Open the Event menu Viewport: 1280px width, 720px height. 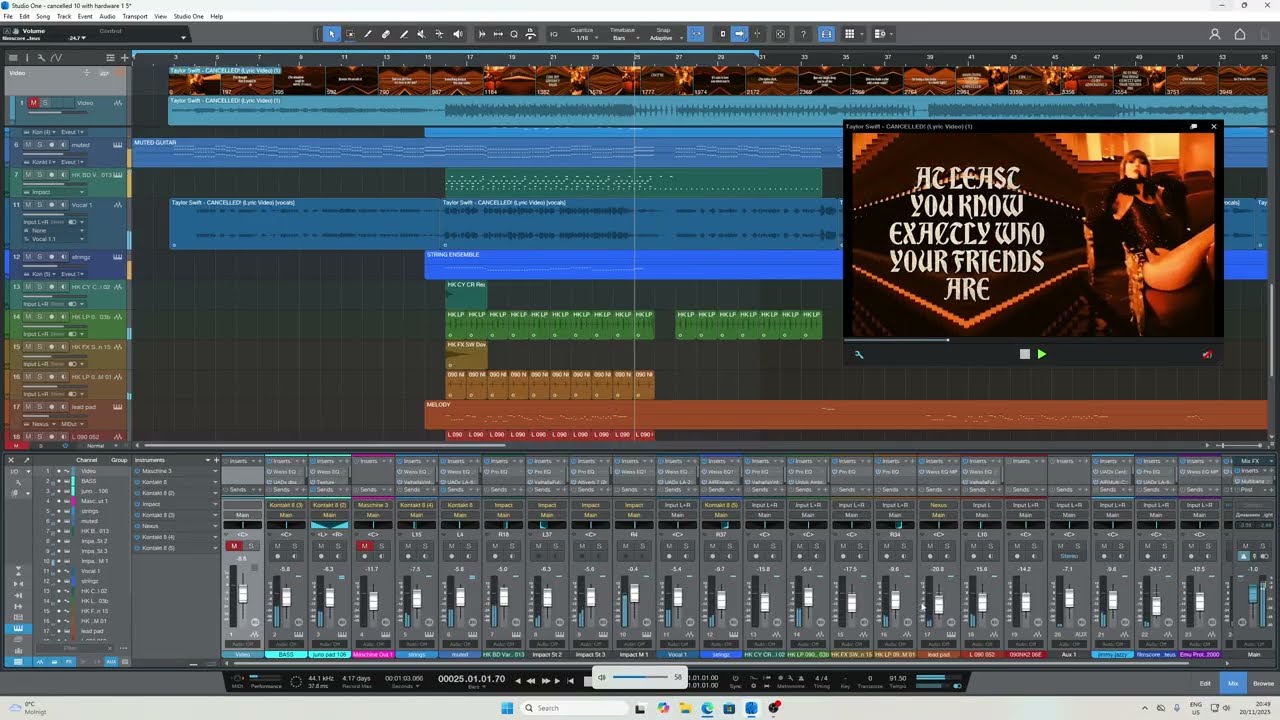pyautogui.click(x=85, y=16)
